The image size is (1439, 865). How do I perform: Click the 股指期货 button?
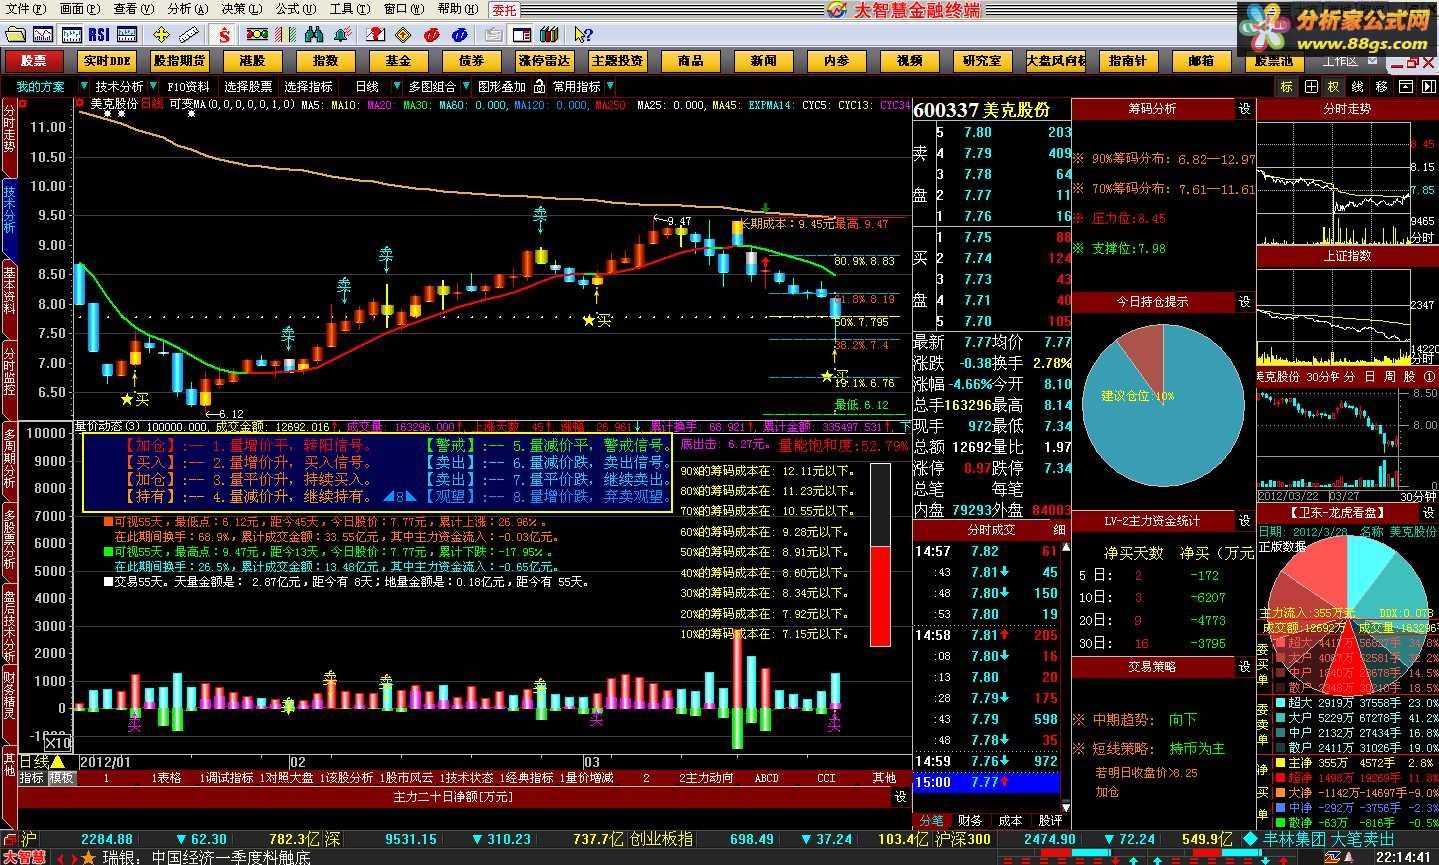click(179, 61)
